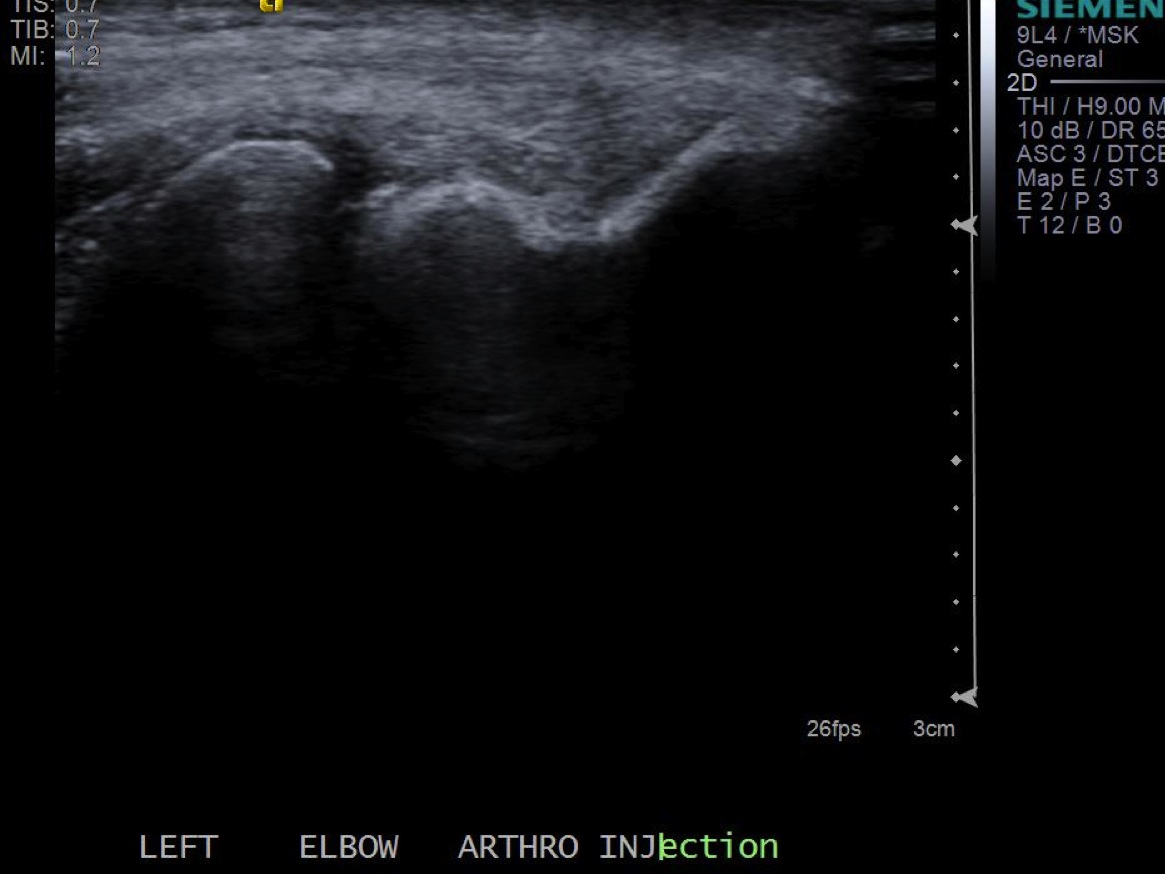
Task: Select the grayscale map bar
Action: 988,130
